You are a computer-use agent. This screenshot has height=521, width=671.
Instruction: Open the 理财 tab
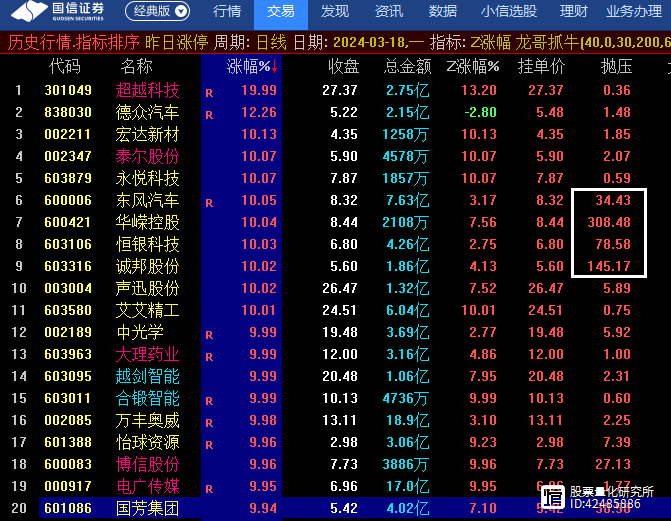573,12
